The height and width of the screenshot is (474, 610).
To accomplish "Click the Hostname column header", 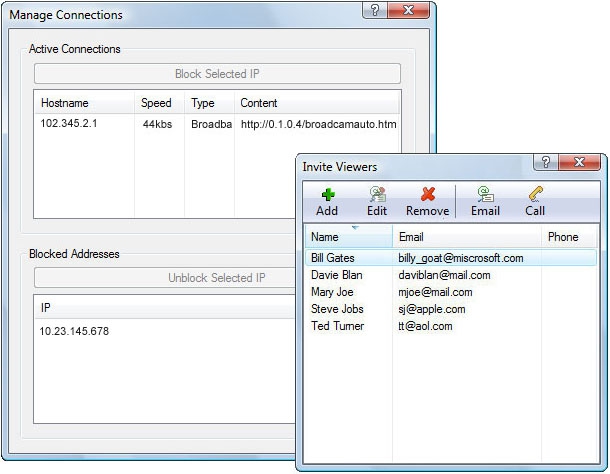I will pyautogui.click(x=84, y=103).
